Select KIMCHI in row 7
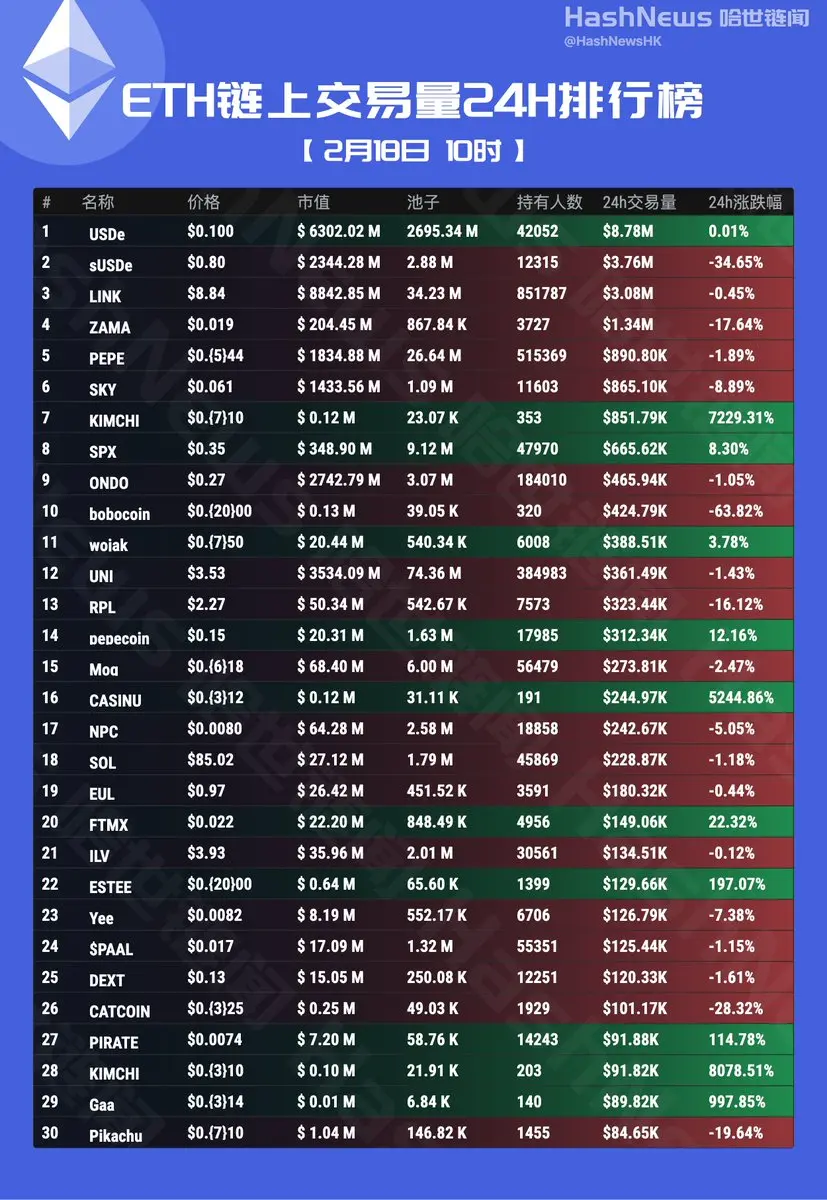The height and width of the screenshot is (1200, 827). (114, 421)
